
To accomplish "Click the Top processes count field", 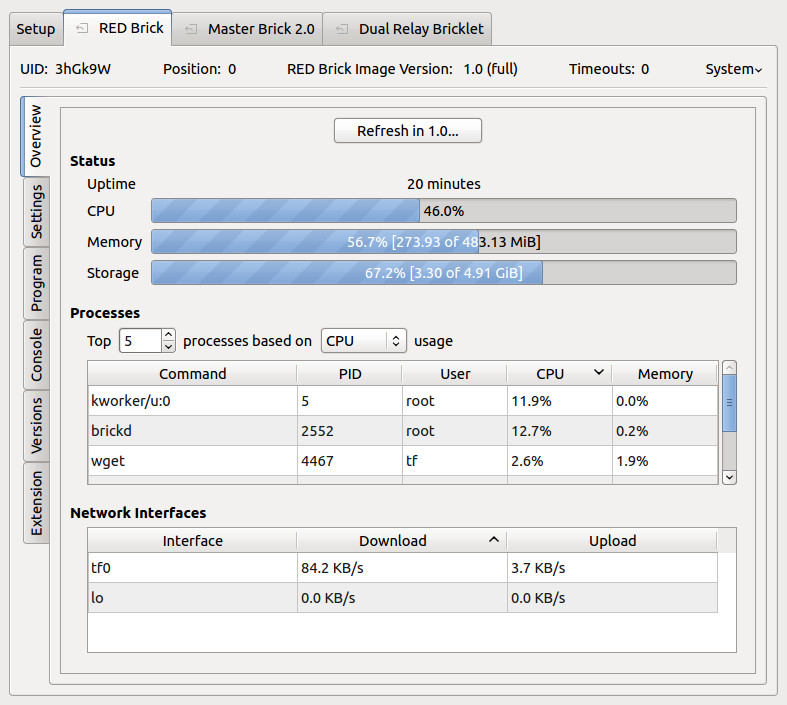I will 141,341.
